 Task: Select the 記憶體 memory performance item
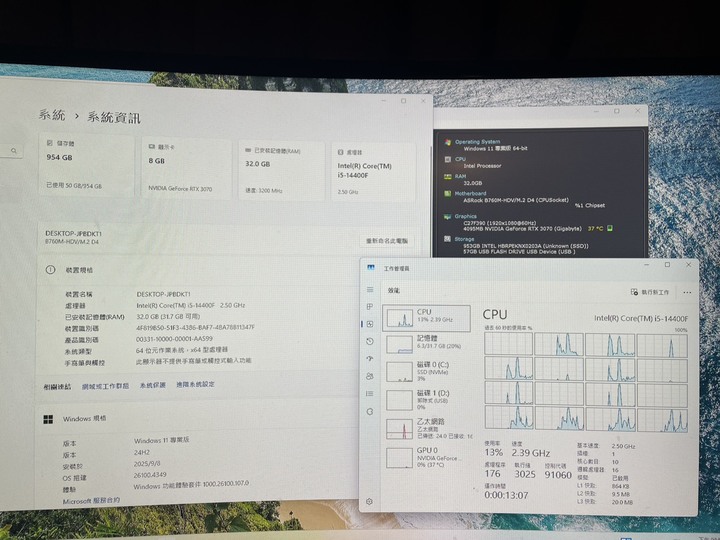click(x=427, y=343)
